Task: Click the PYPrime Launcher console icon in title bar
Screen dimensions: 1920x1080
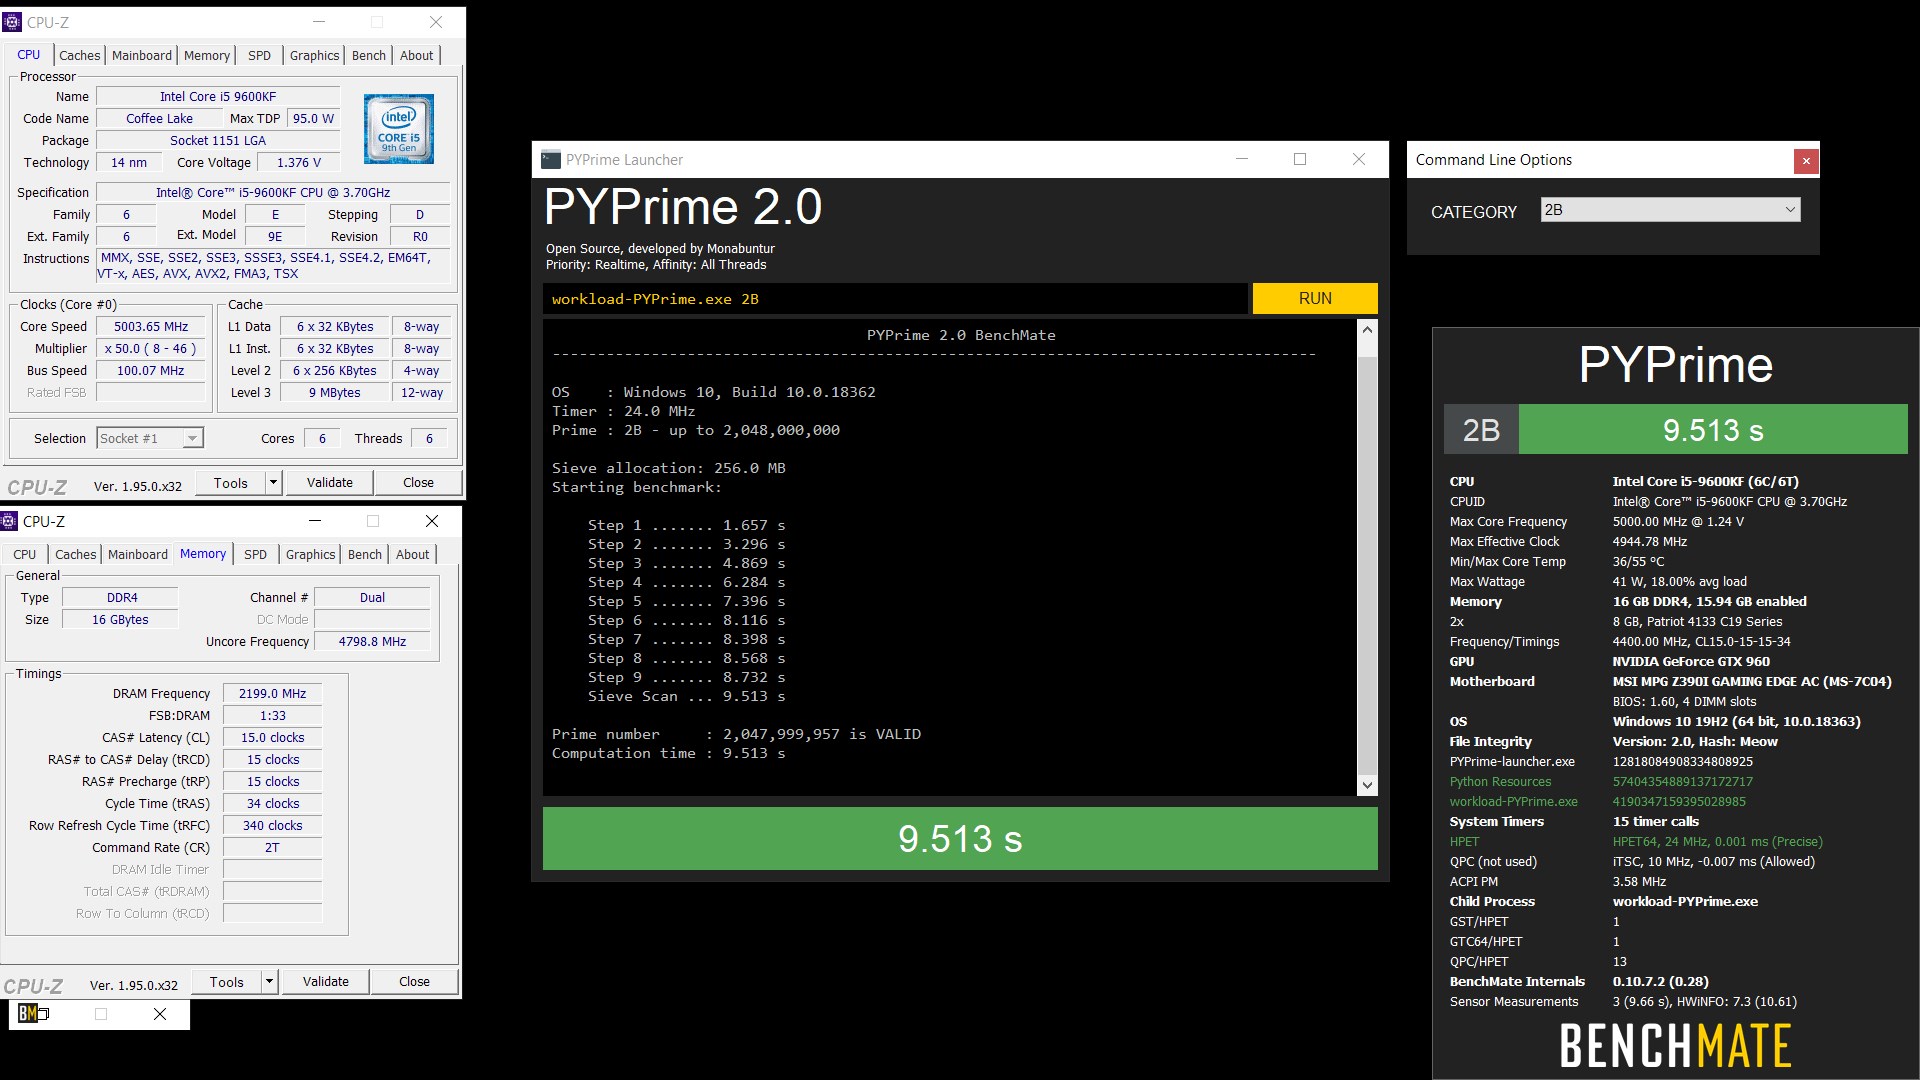Action: (550, 160)
